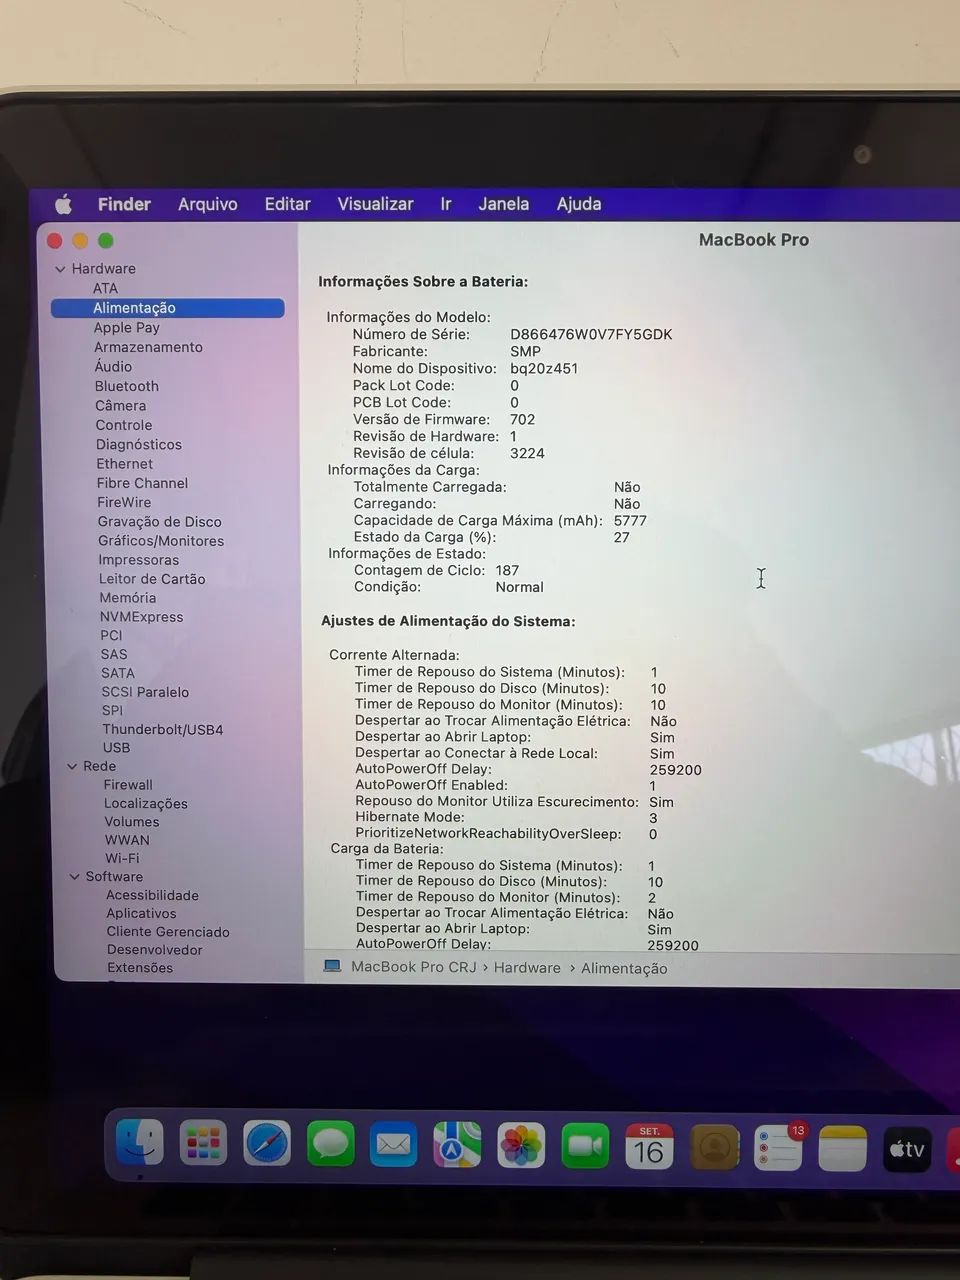960x1280 pixels.
Task: Select USB in the sidebar
Action: point(116,748)
